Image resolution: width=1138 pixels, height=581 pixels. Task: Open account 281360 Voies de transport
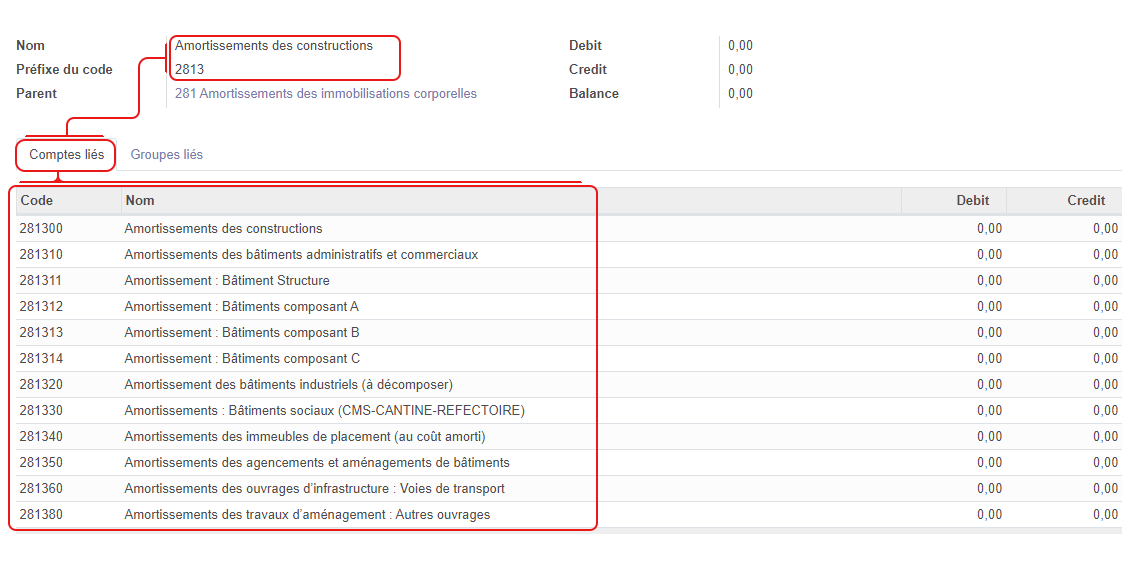[x=569, y=490]
